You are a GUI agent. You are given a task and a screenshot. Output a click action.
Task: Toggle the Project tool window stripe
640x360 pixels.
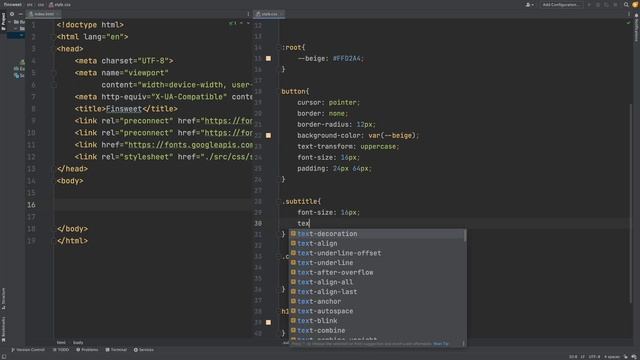click(x=3, y=21)
